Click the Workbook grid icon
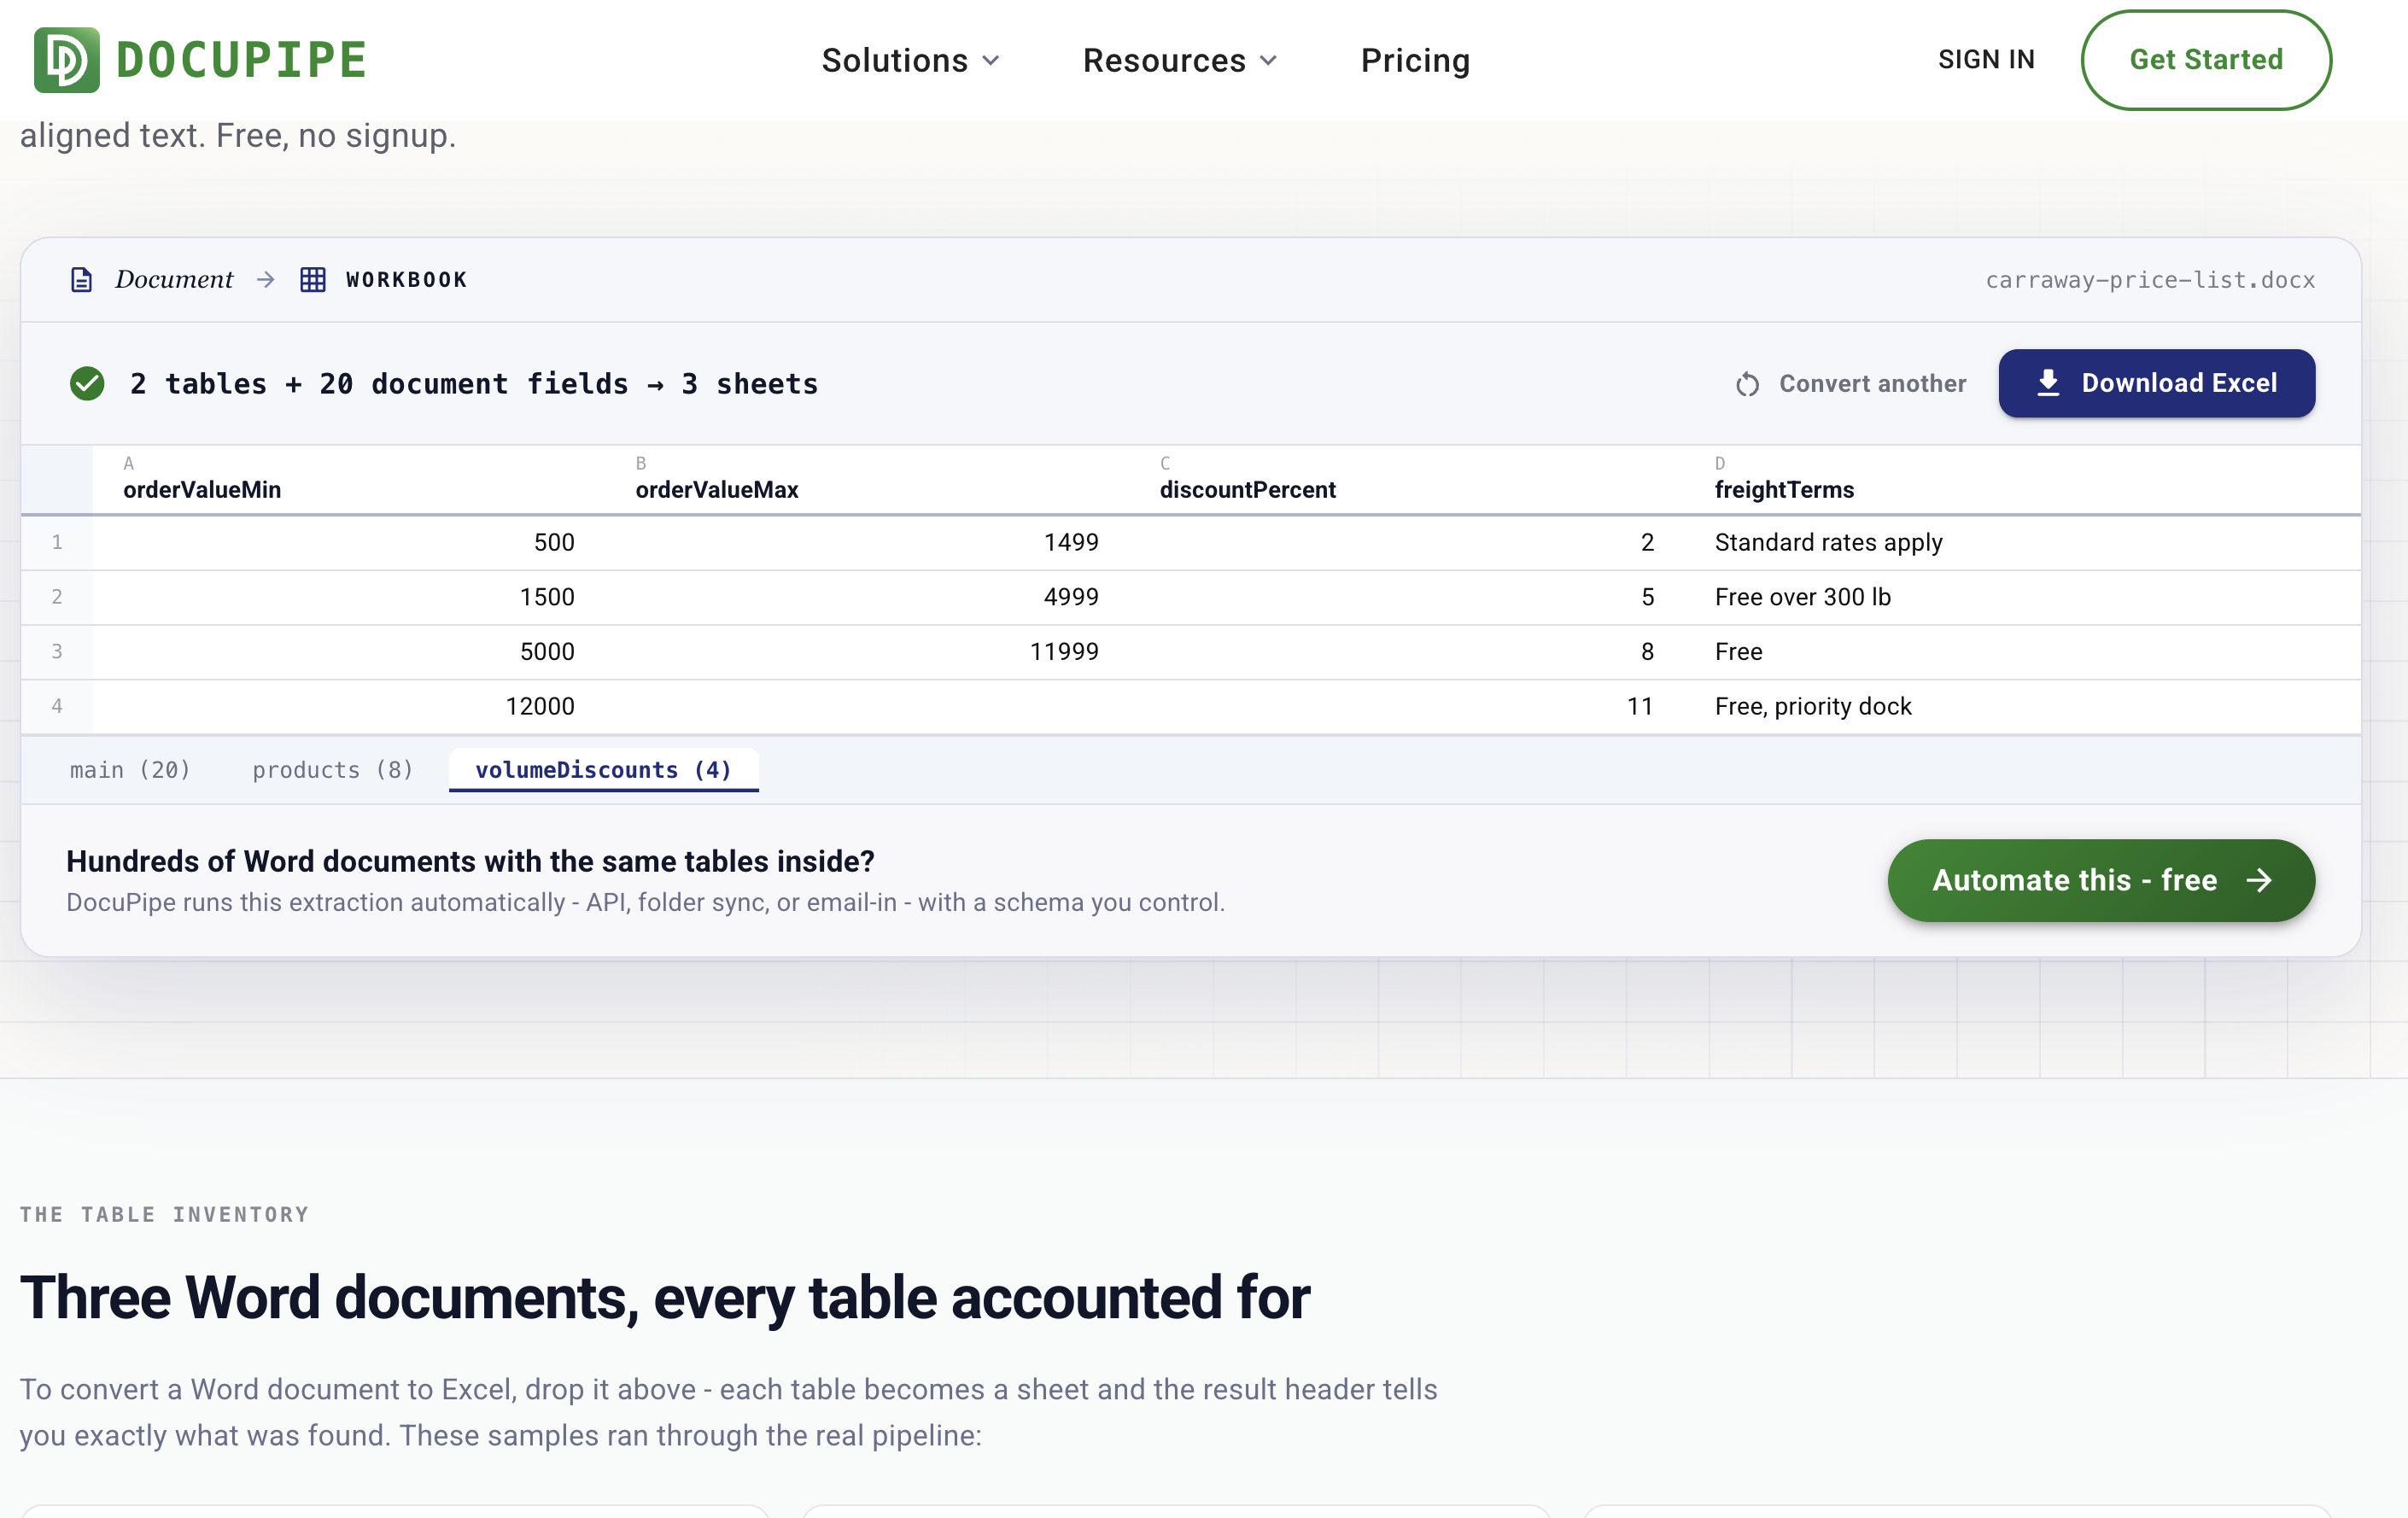 (313, 280)
